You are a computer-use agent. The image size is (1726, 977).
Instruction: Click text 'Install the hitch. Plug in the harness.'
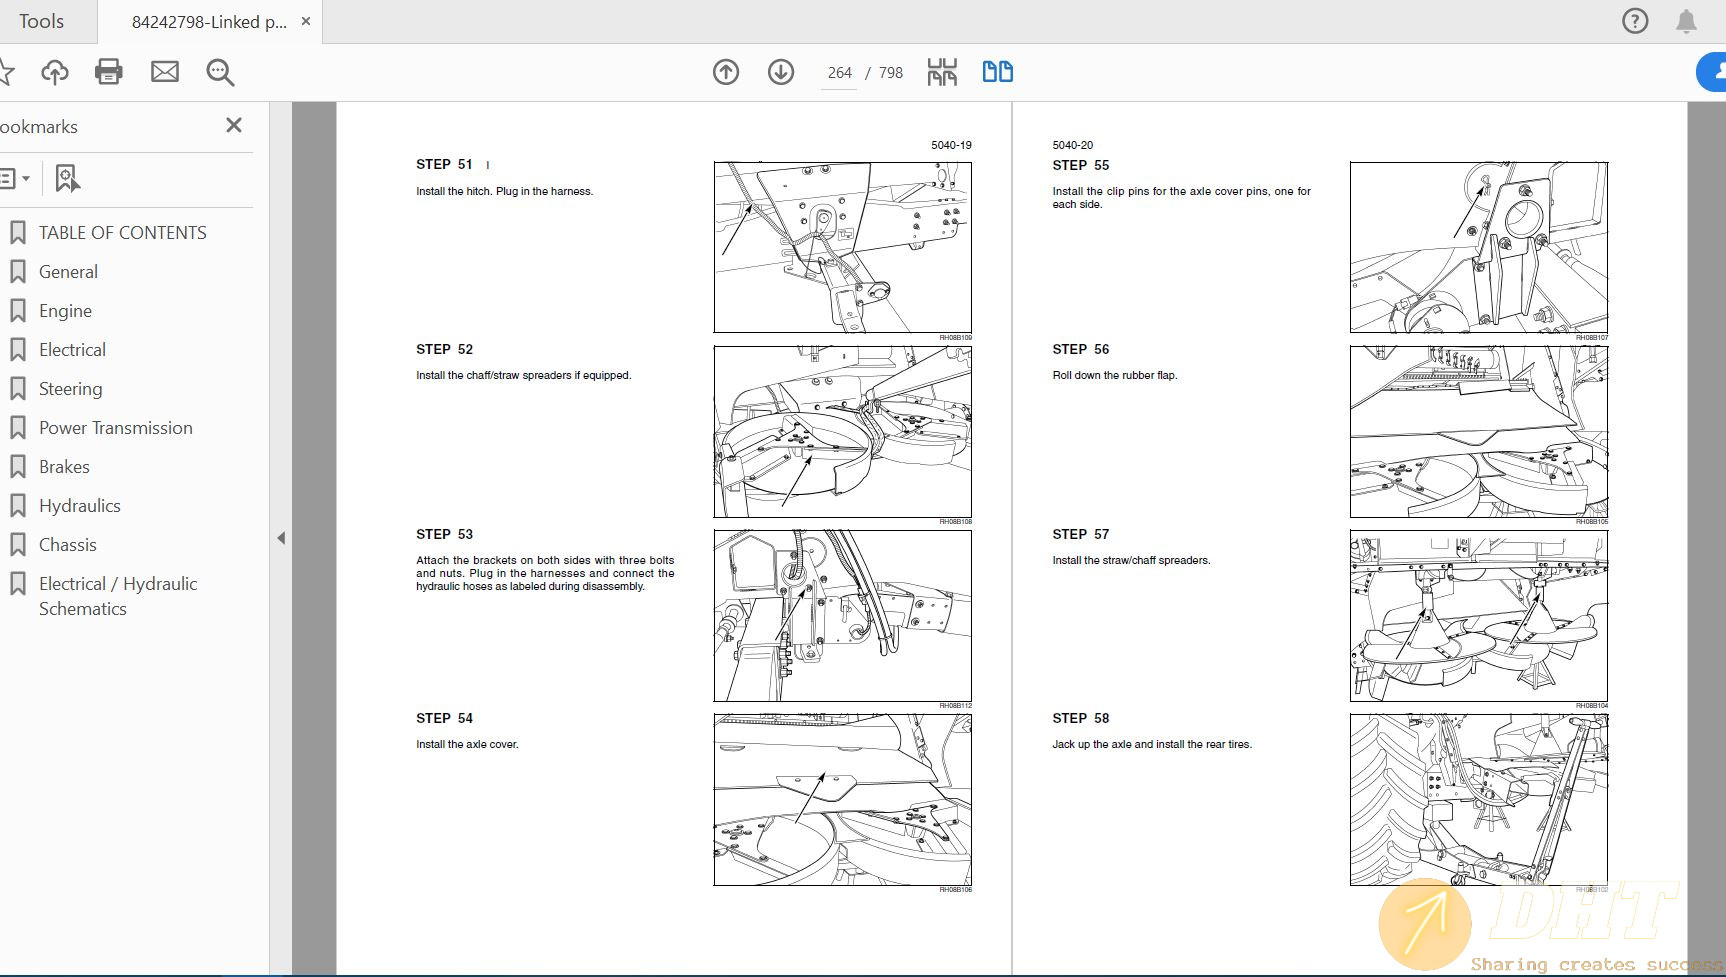(x=504, y=191)
